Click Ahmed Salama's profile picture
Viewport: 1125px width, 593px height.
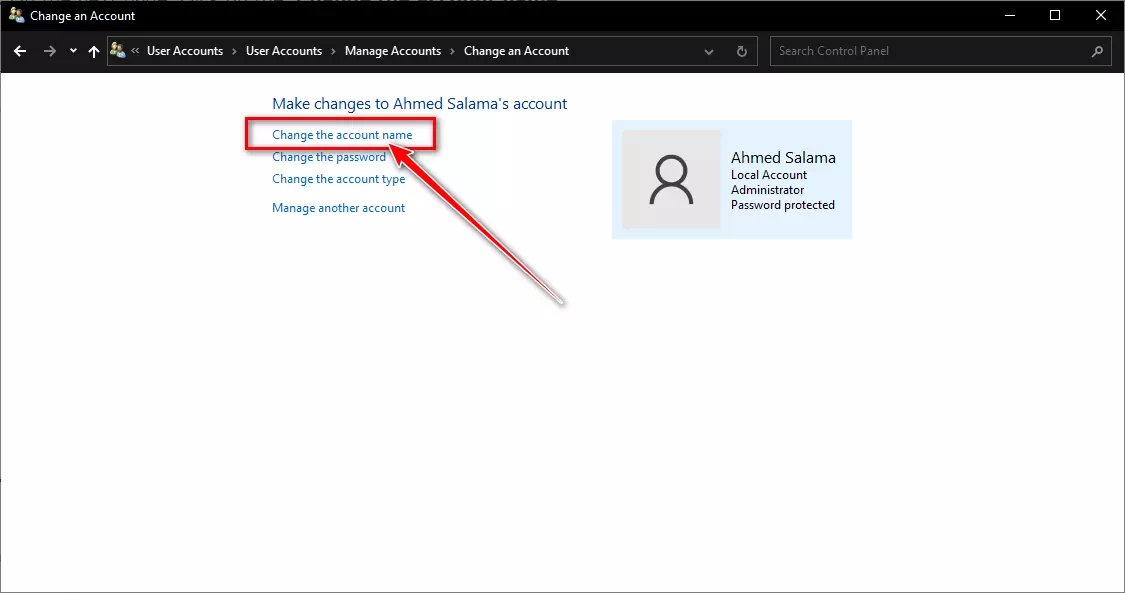(671, 179)
